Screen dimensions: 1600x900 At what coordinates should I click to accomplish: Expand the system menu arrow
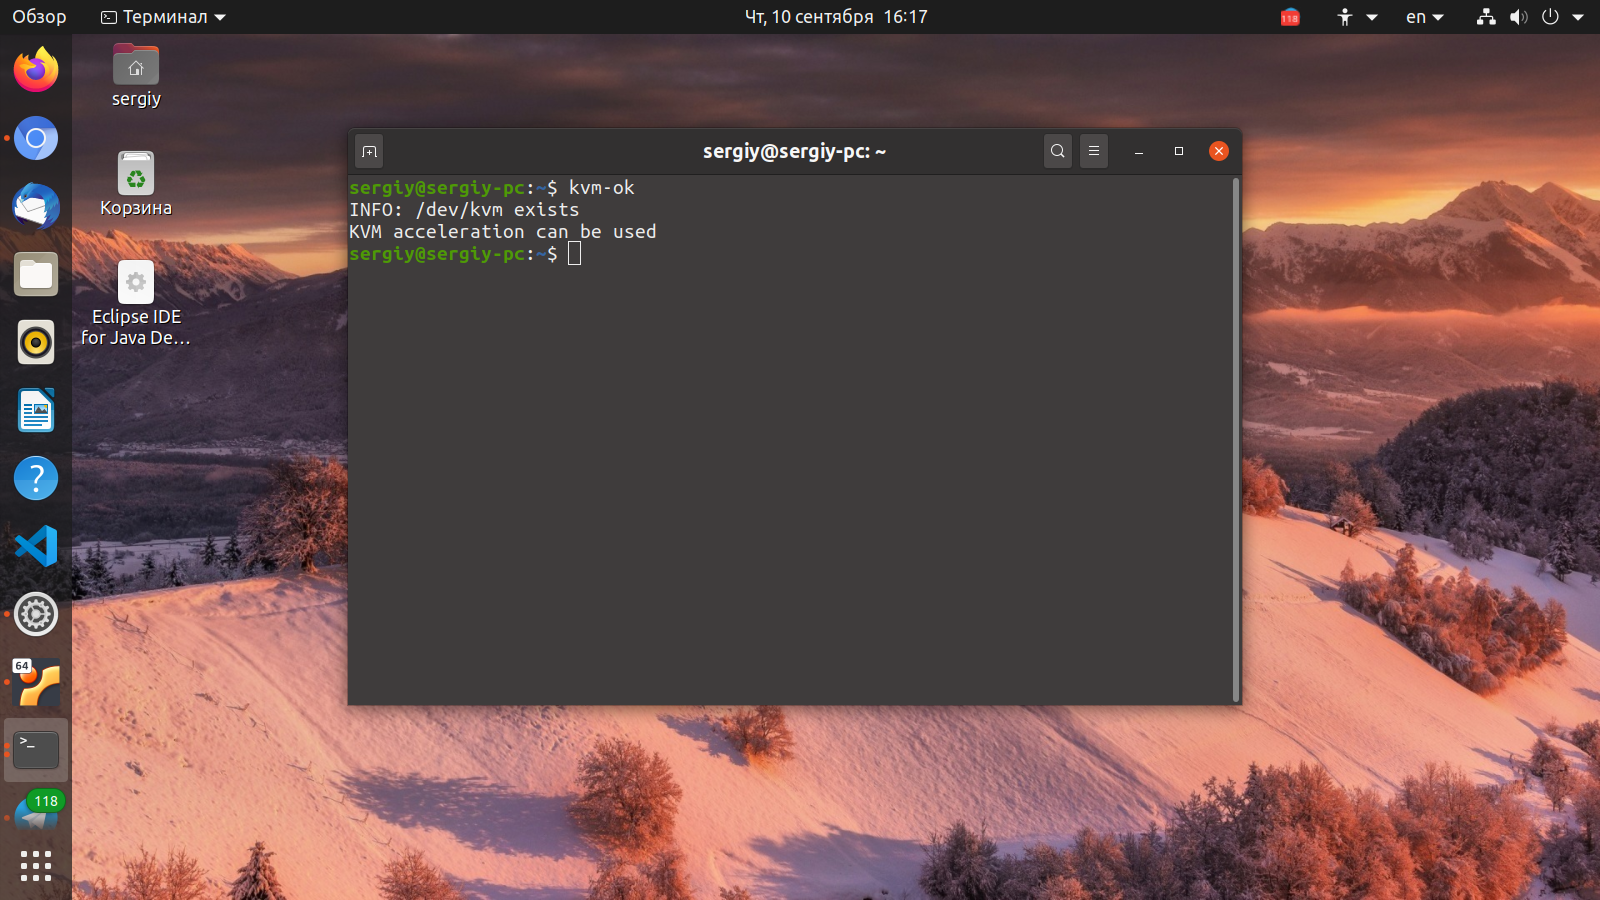pos(1578,17)
